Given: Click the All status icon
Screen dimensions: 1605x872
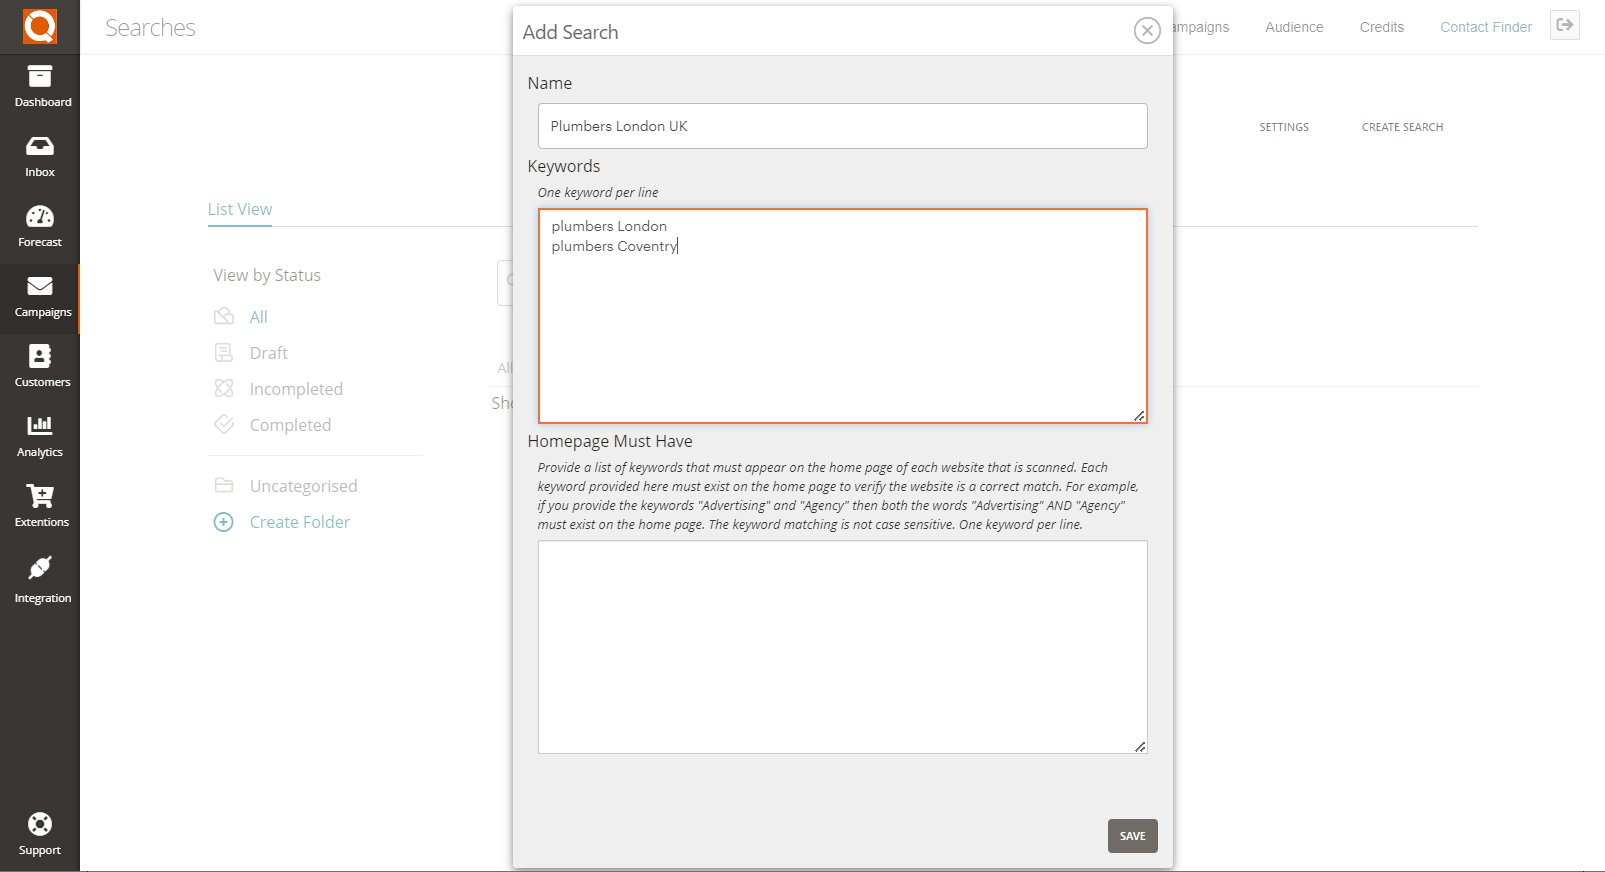Looking at the screenshot, I should tap(224, 317).
